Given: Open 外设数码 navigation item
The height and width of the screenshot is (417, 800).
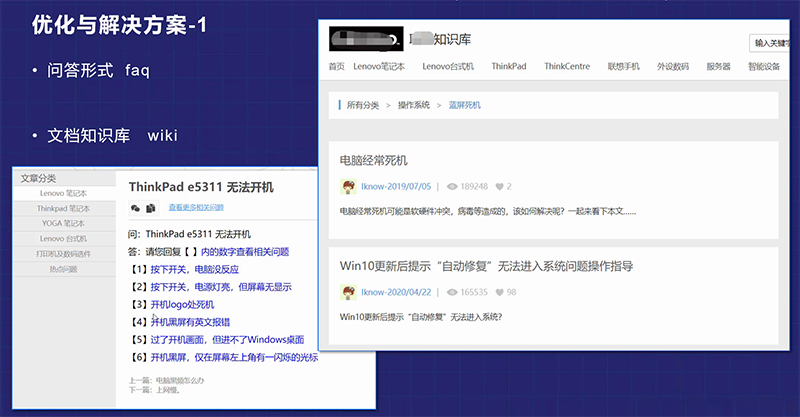Looking at the screenshot, I should (673, 66).
